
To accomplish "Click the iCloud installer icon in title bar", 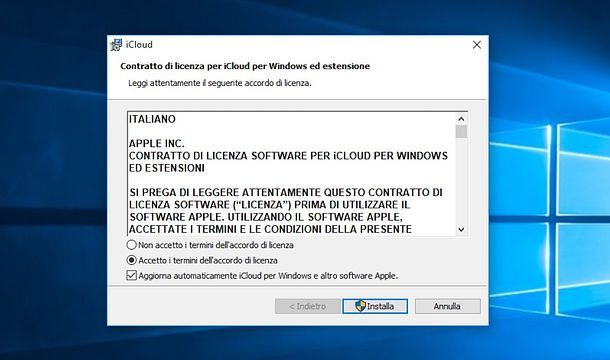I will [116, 45].
